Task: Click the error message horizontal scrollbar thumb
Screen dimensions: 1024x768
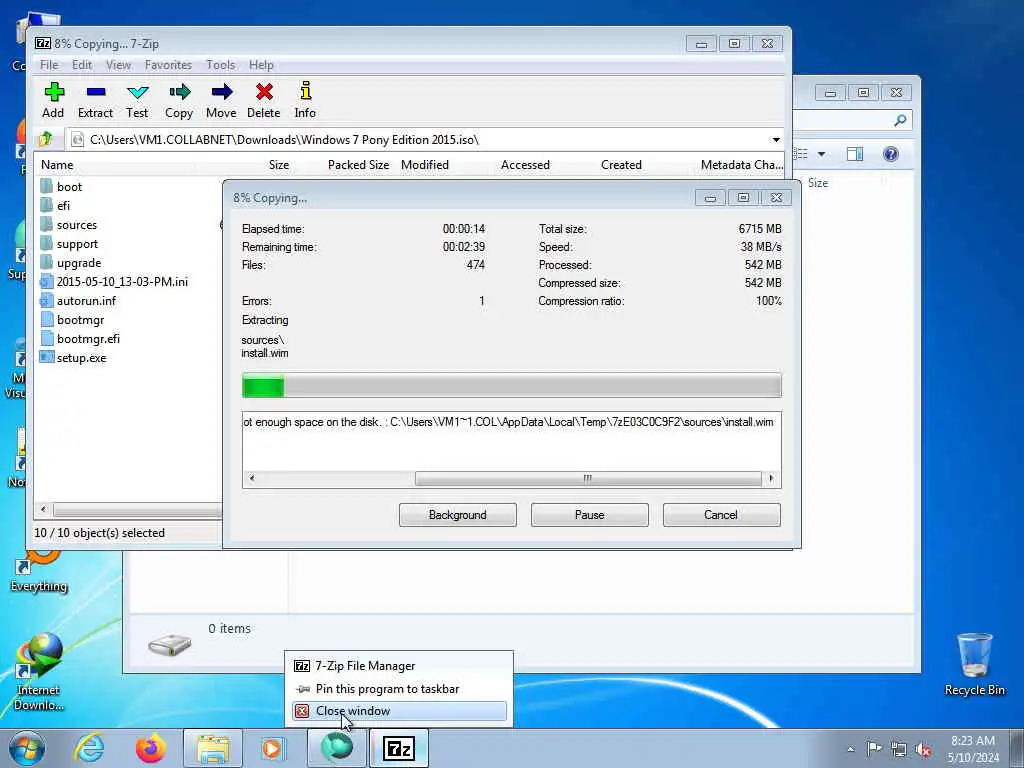Action: point(588,479)
